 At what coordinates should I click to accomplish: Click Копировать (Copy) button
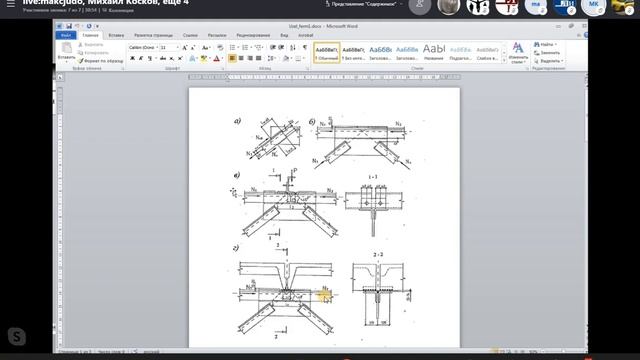pos(93,53)
